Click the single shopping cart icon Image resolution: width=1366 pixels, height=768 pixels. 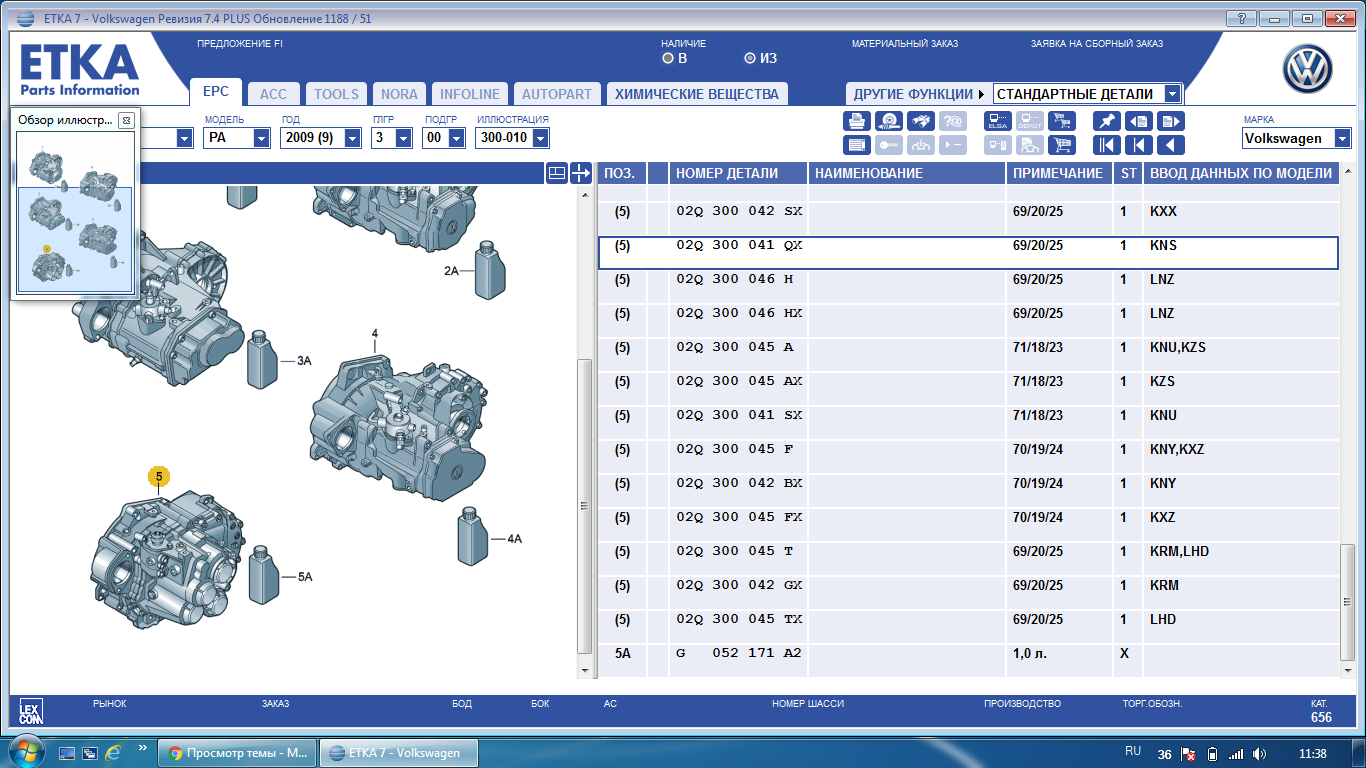click(x=1061, y=145)
